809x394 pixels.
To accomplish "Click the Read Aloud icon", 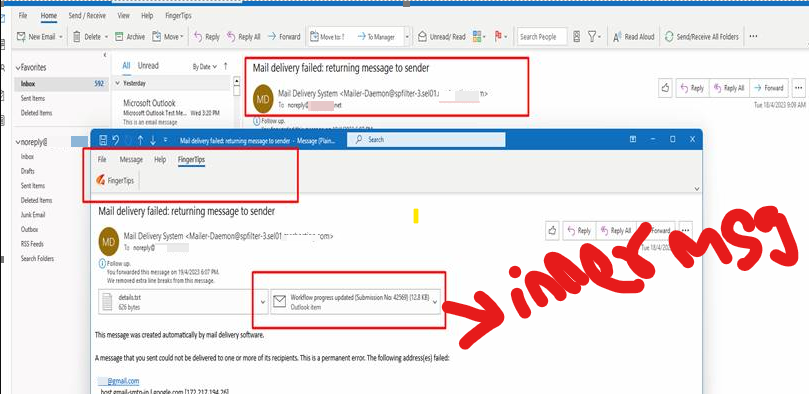I will click(617, 37).
